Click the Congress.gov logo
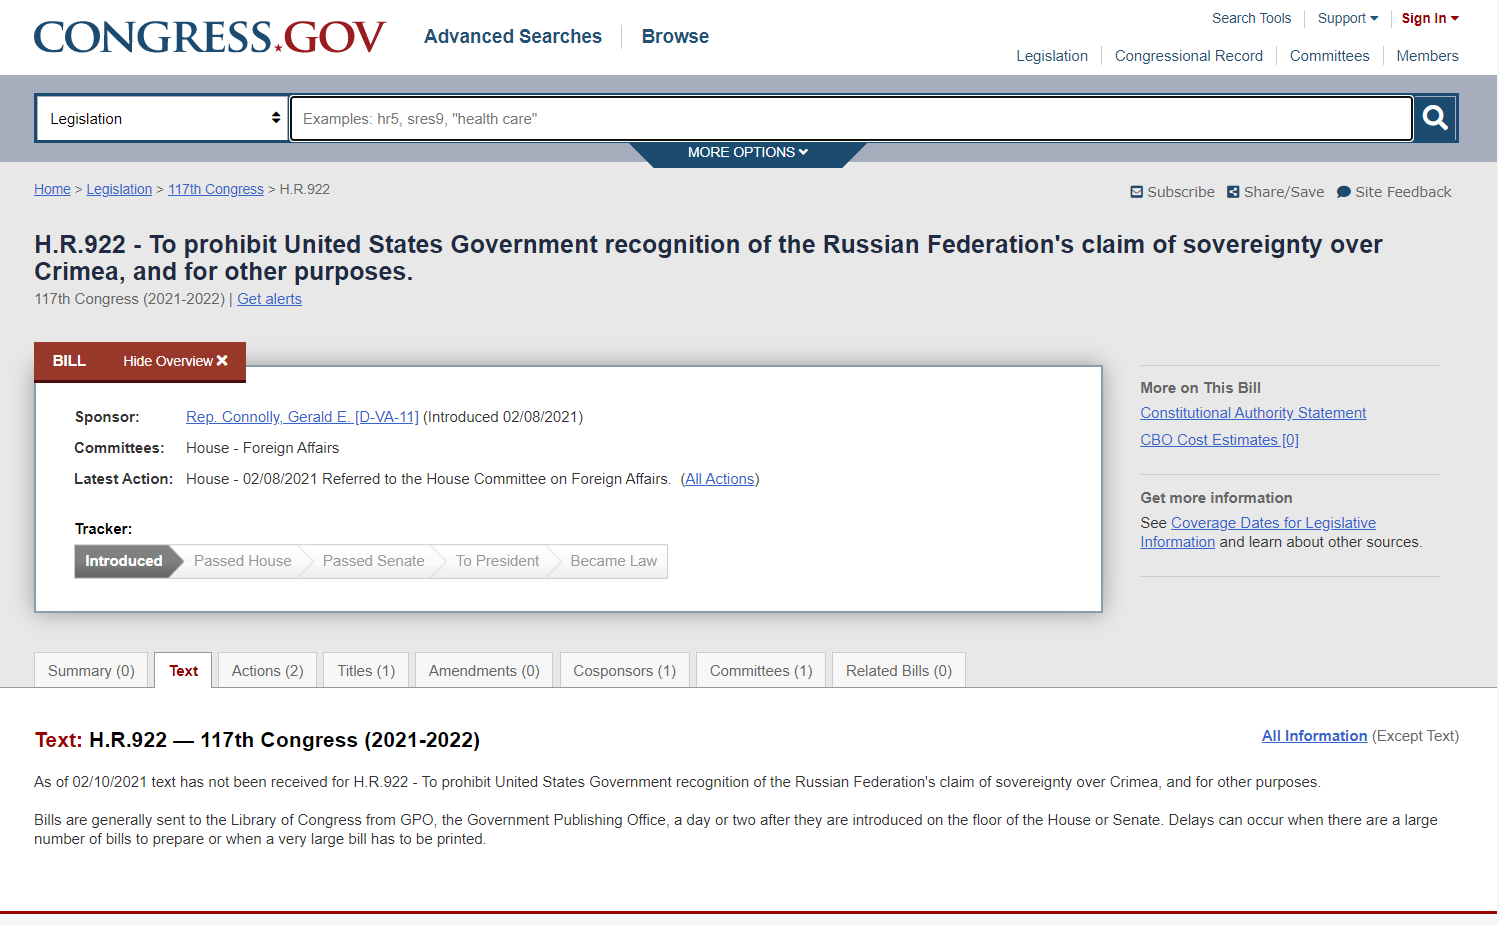This screenshot has height=925, width=1499. (209, 38)
